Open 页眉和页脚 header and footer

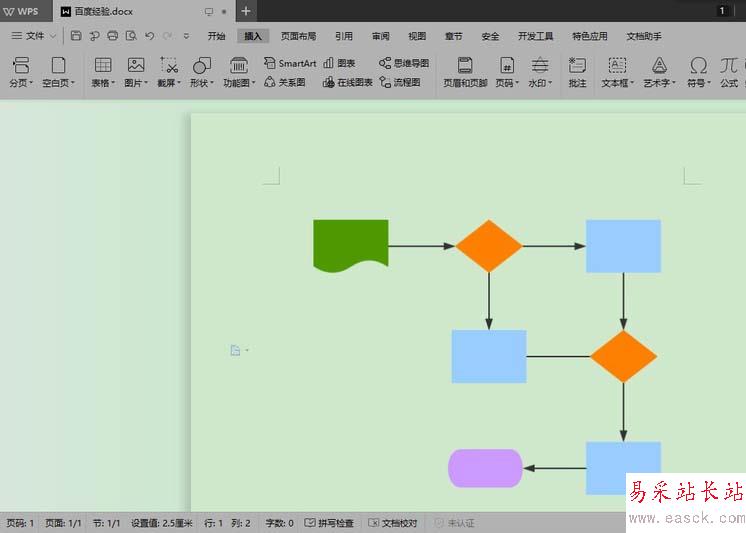(x=465, y=72)
